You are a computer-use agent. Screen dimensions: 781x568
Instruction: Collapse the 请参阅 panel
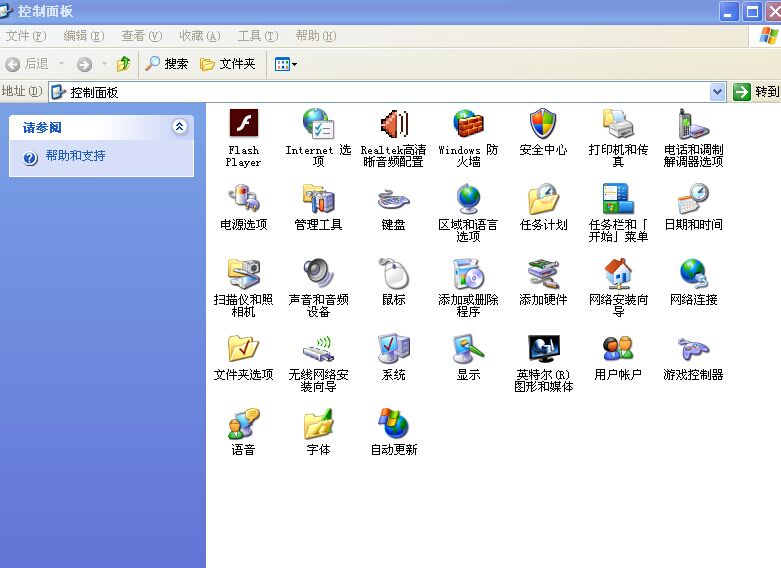pos(179,127)
